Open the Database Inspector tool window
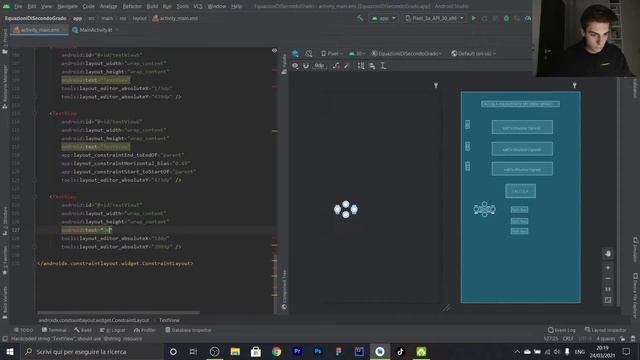This screenshot has height=360, width=640. click(188, 330)
